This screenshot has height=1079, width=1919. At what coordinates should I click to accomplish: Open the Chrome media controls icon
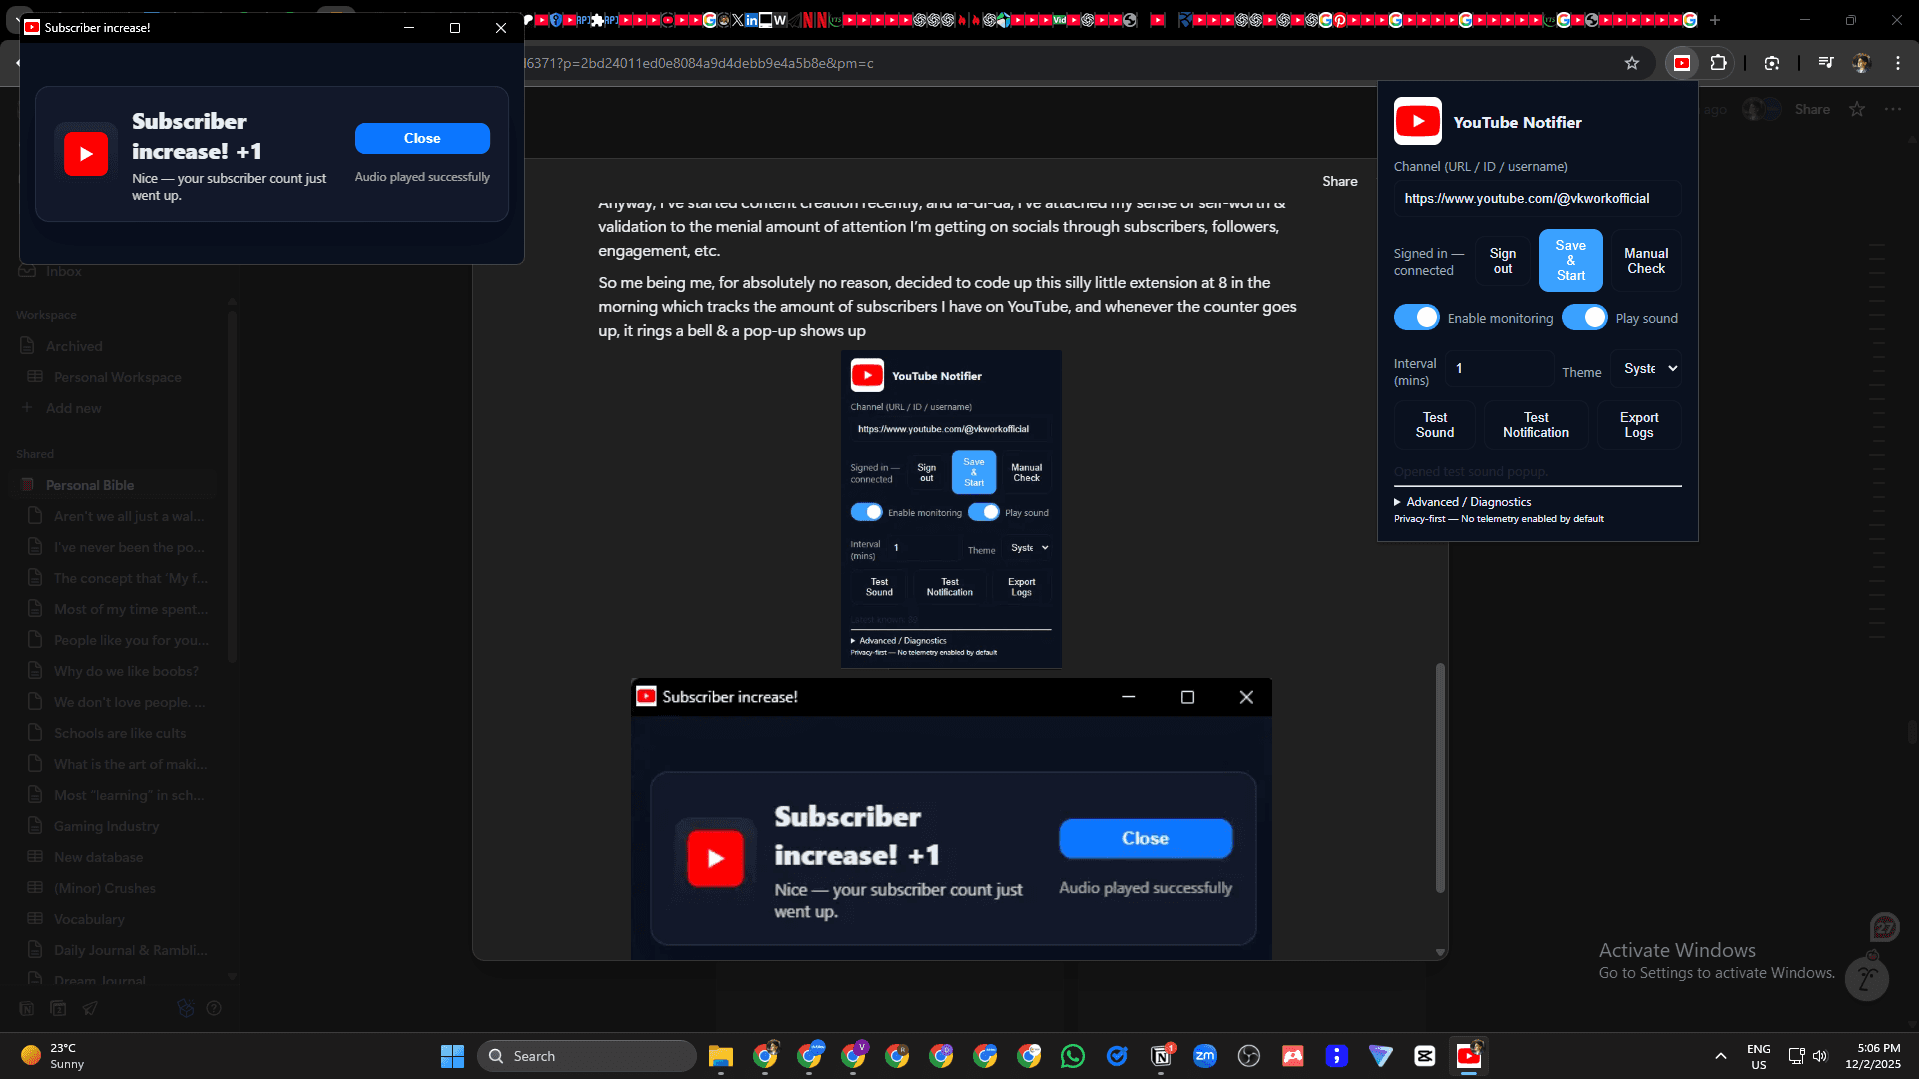click(1826, 63)
